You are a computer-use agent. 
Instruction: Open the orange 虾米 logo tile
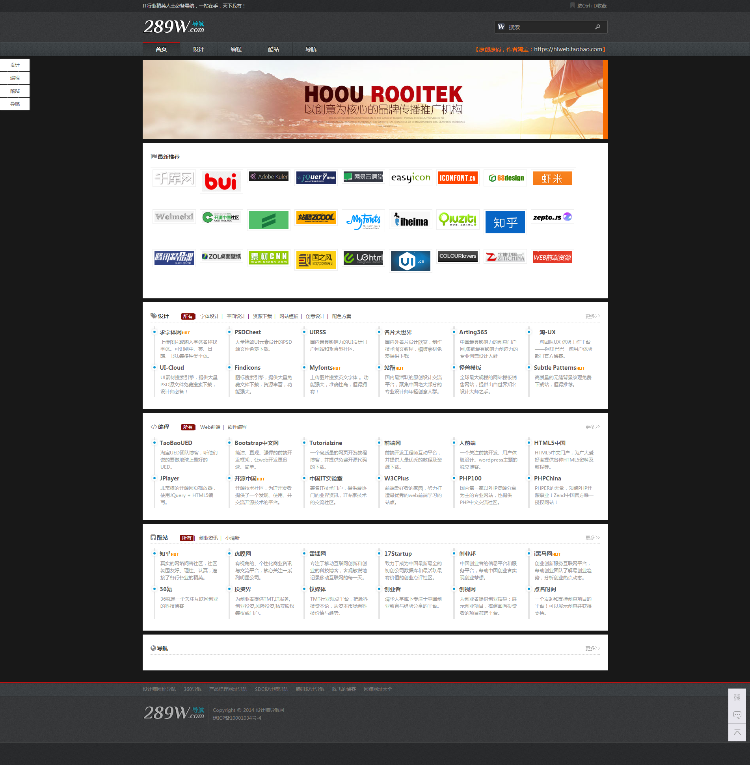click(x=552, y=178)
